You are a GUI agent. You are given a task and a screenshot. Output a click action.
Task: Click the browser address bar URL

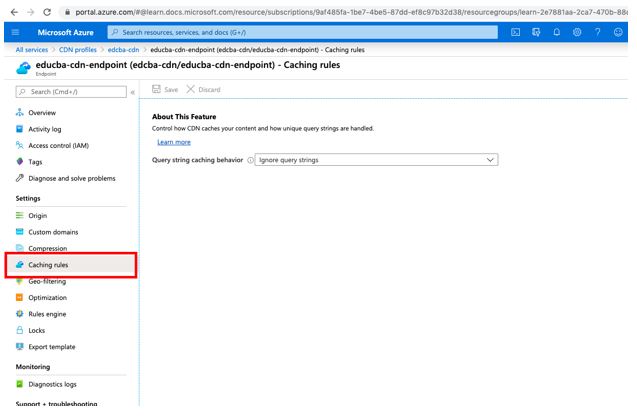coord(349,12)
